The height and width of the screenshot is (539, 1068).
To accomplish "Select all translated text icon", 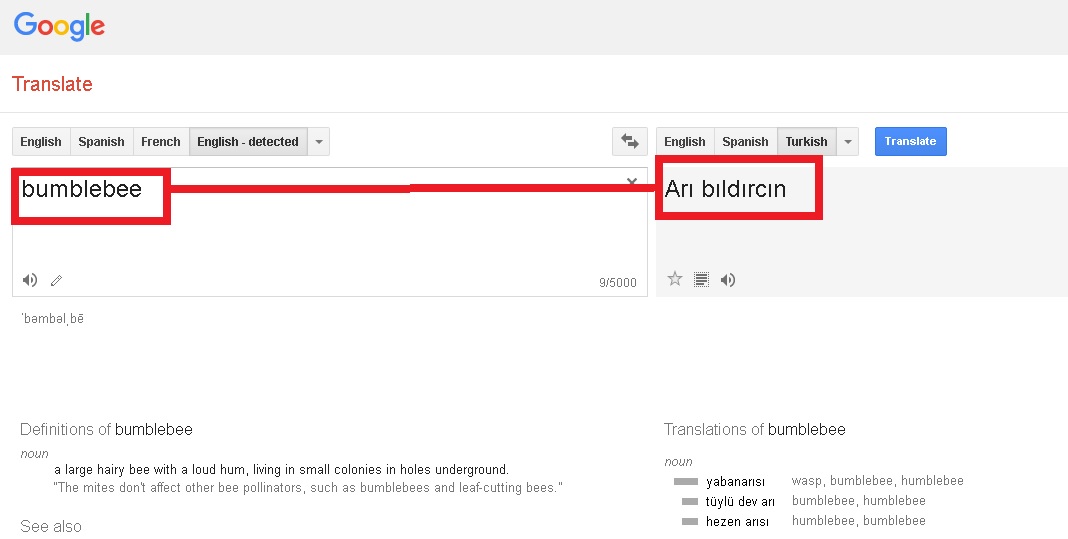I will tap(702, 280).
